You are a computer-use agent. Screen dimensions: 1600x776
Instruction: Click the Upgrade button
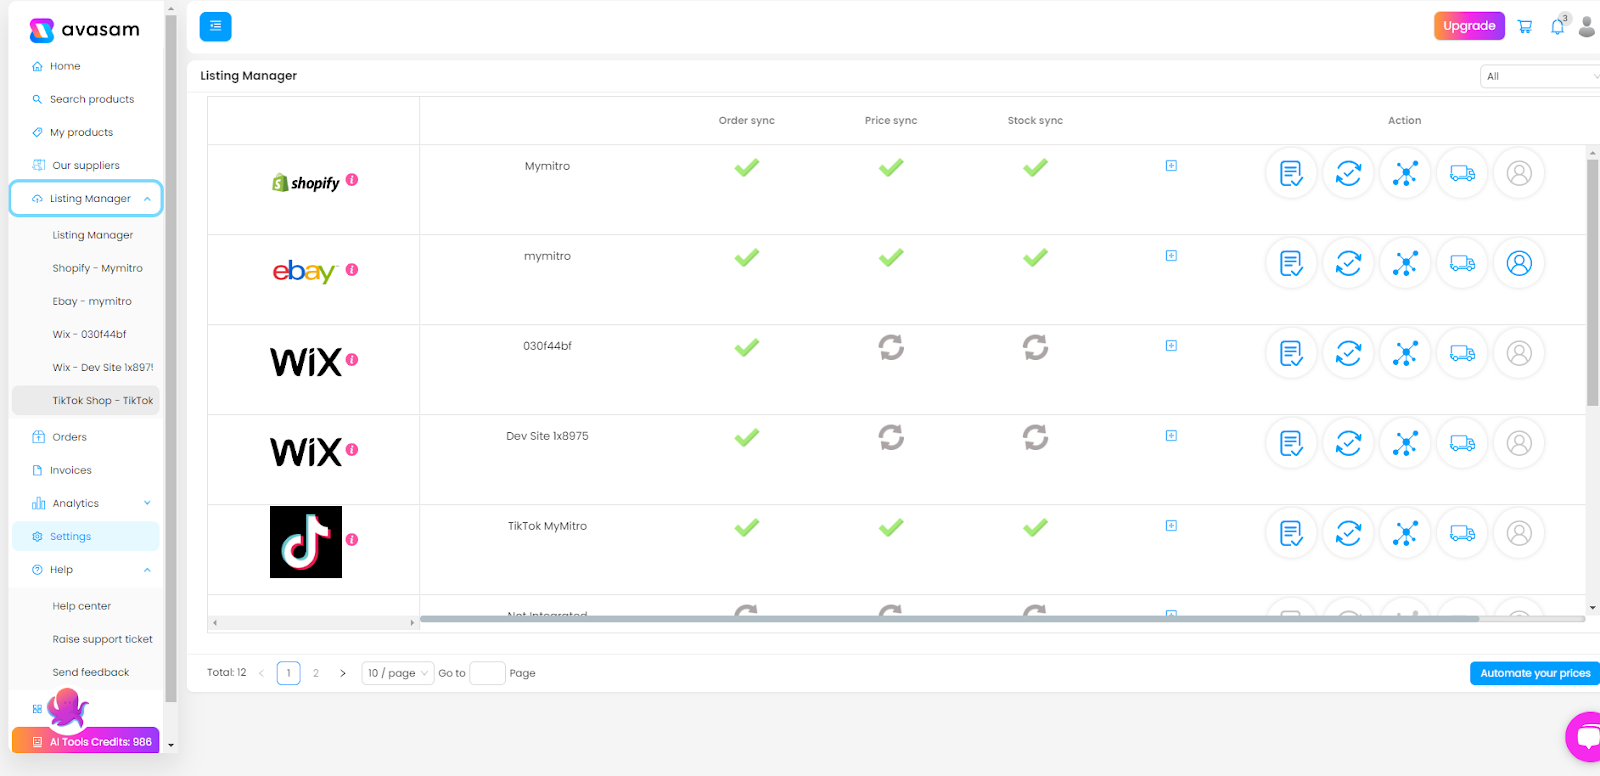1469,26
